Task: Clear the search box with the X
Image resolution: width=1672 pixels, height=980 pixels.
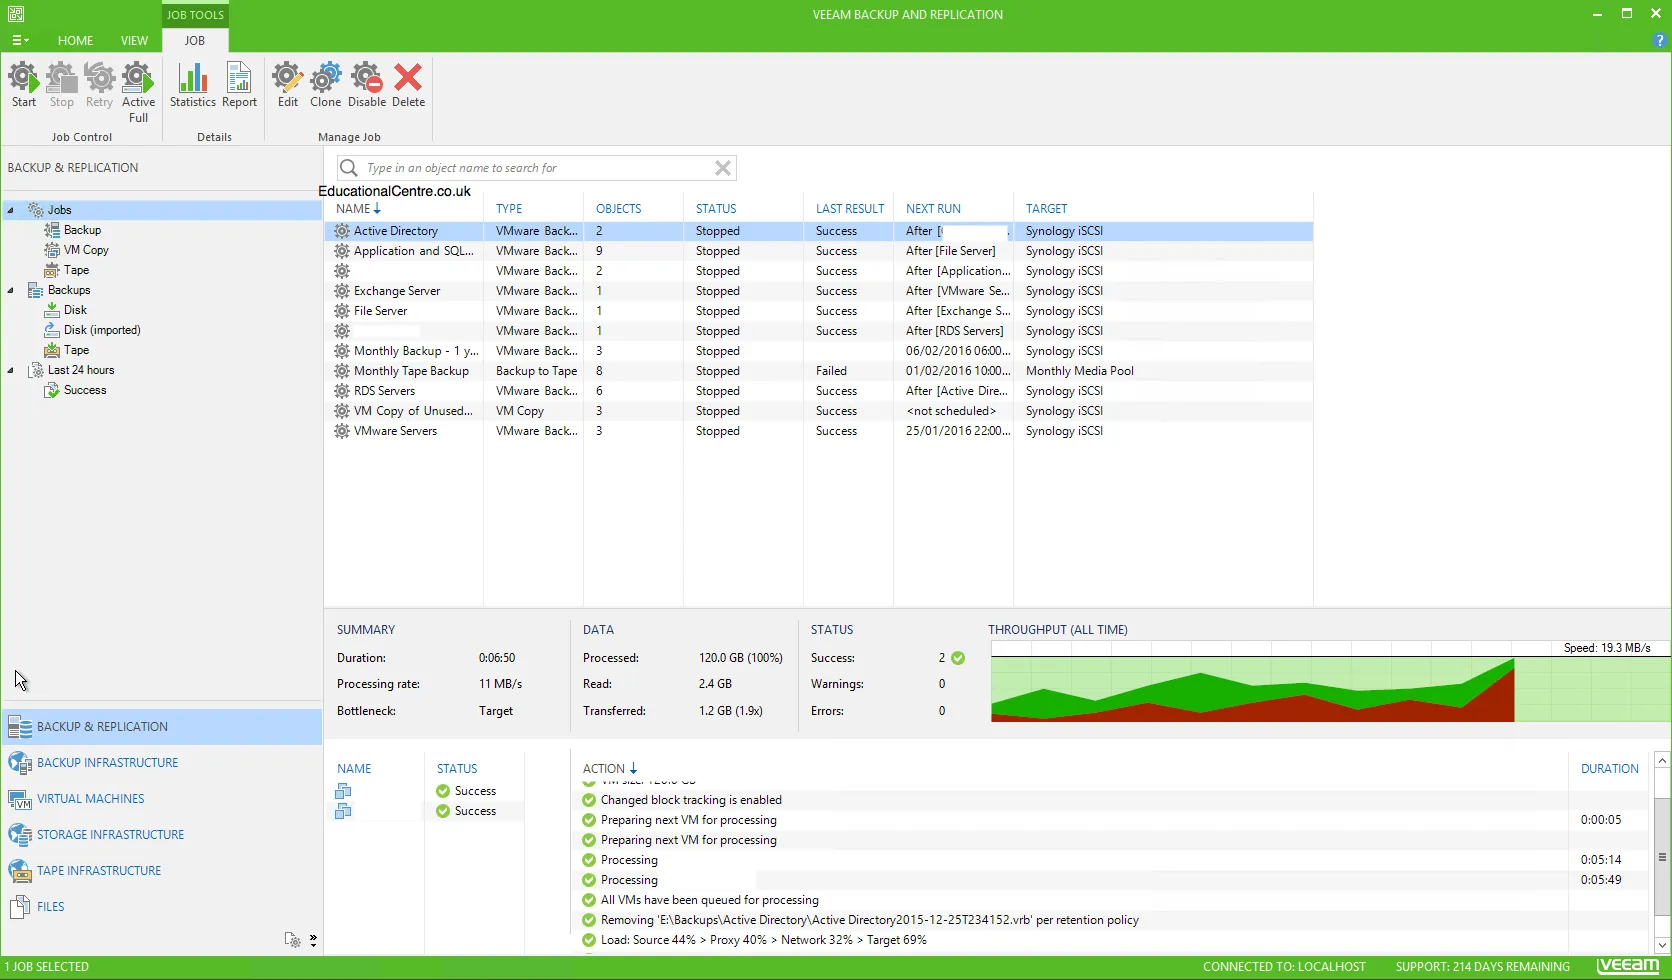Action: pos(723,168)
